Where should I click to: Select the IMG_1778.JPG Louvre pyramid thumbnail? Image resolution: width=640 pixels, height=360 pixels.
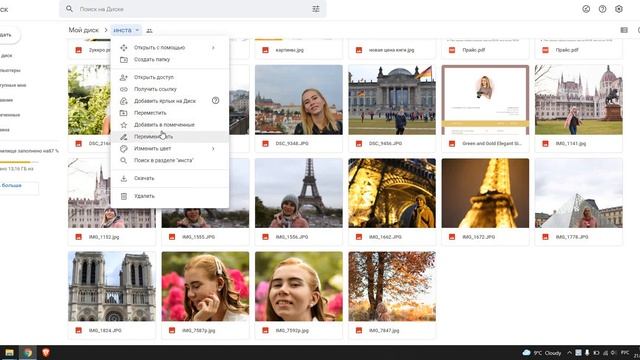(579, 193)
